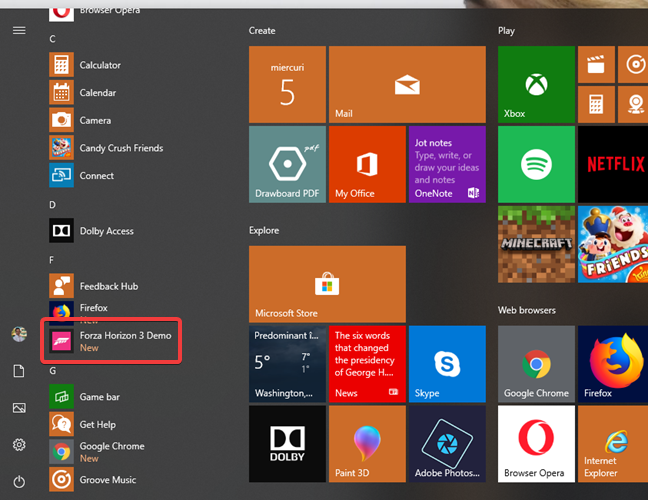Launch the Google Chrome tile

[x=536, y=364]
